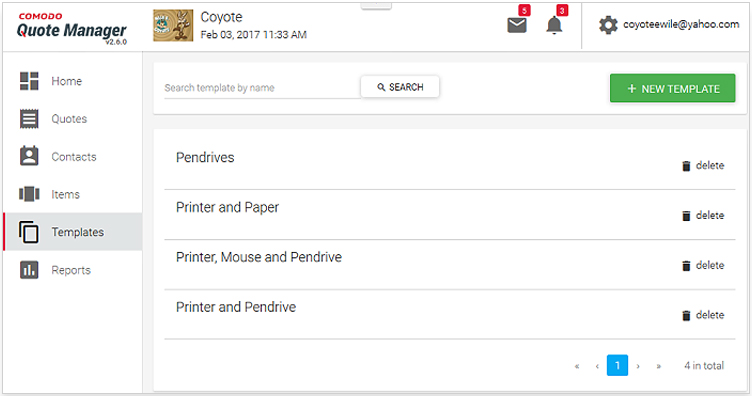Viewport: 752px width, 396px height.
Task: Click the Quotes sidebar icon
Action: (x=29, y=119)
